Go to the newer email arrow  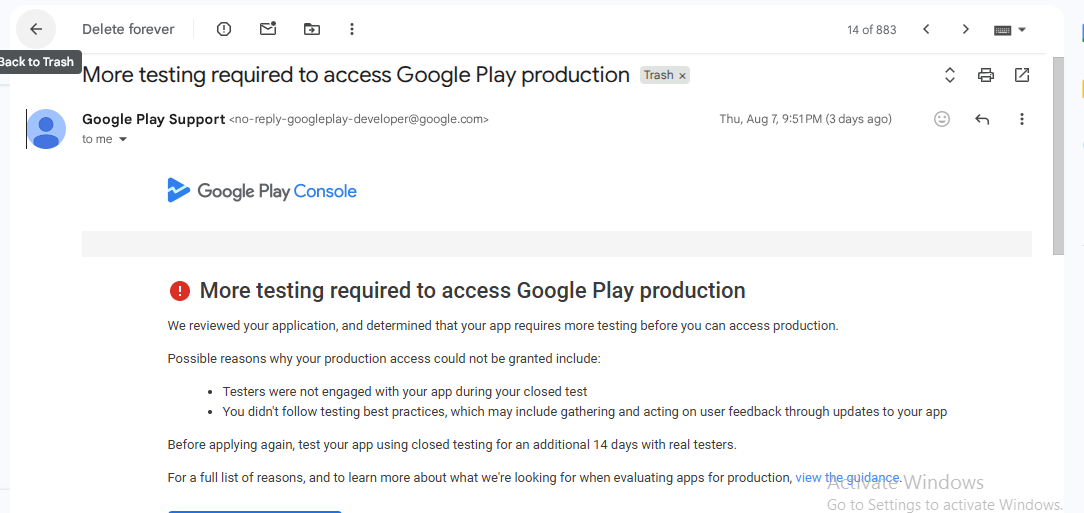pos(926,29)
